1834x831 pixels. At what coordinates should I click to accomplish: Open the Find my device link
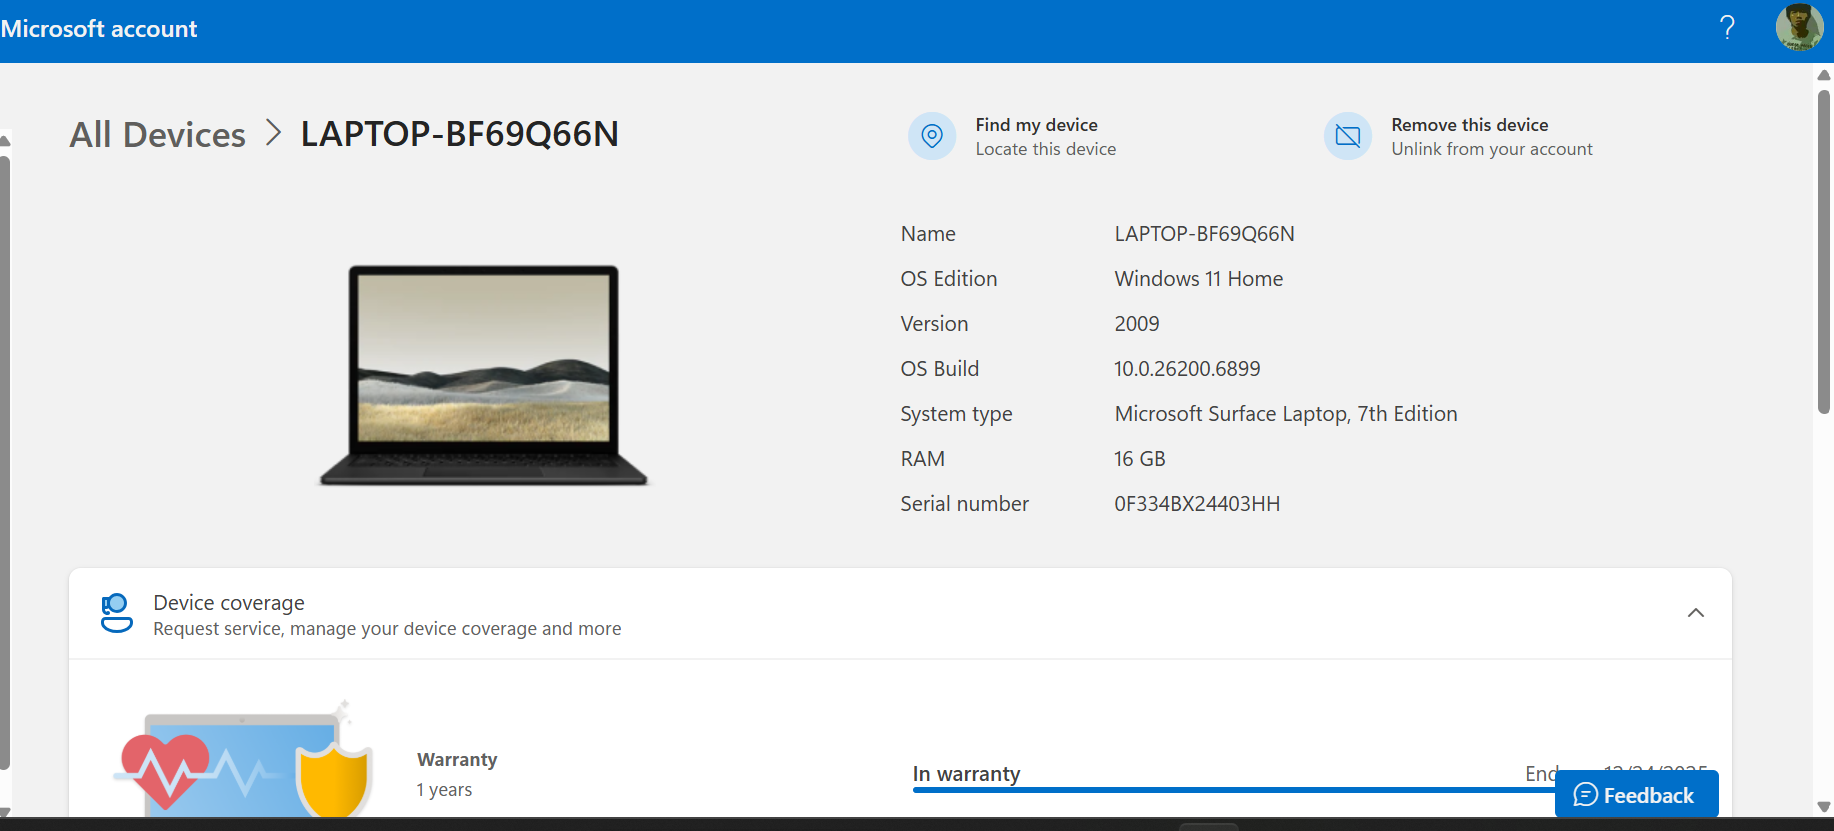[1036, 125]
